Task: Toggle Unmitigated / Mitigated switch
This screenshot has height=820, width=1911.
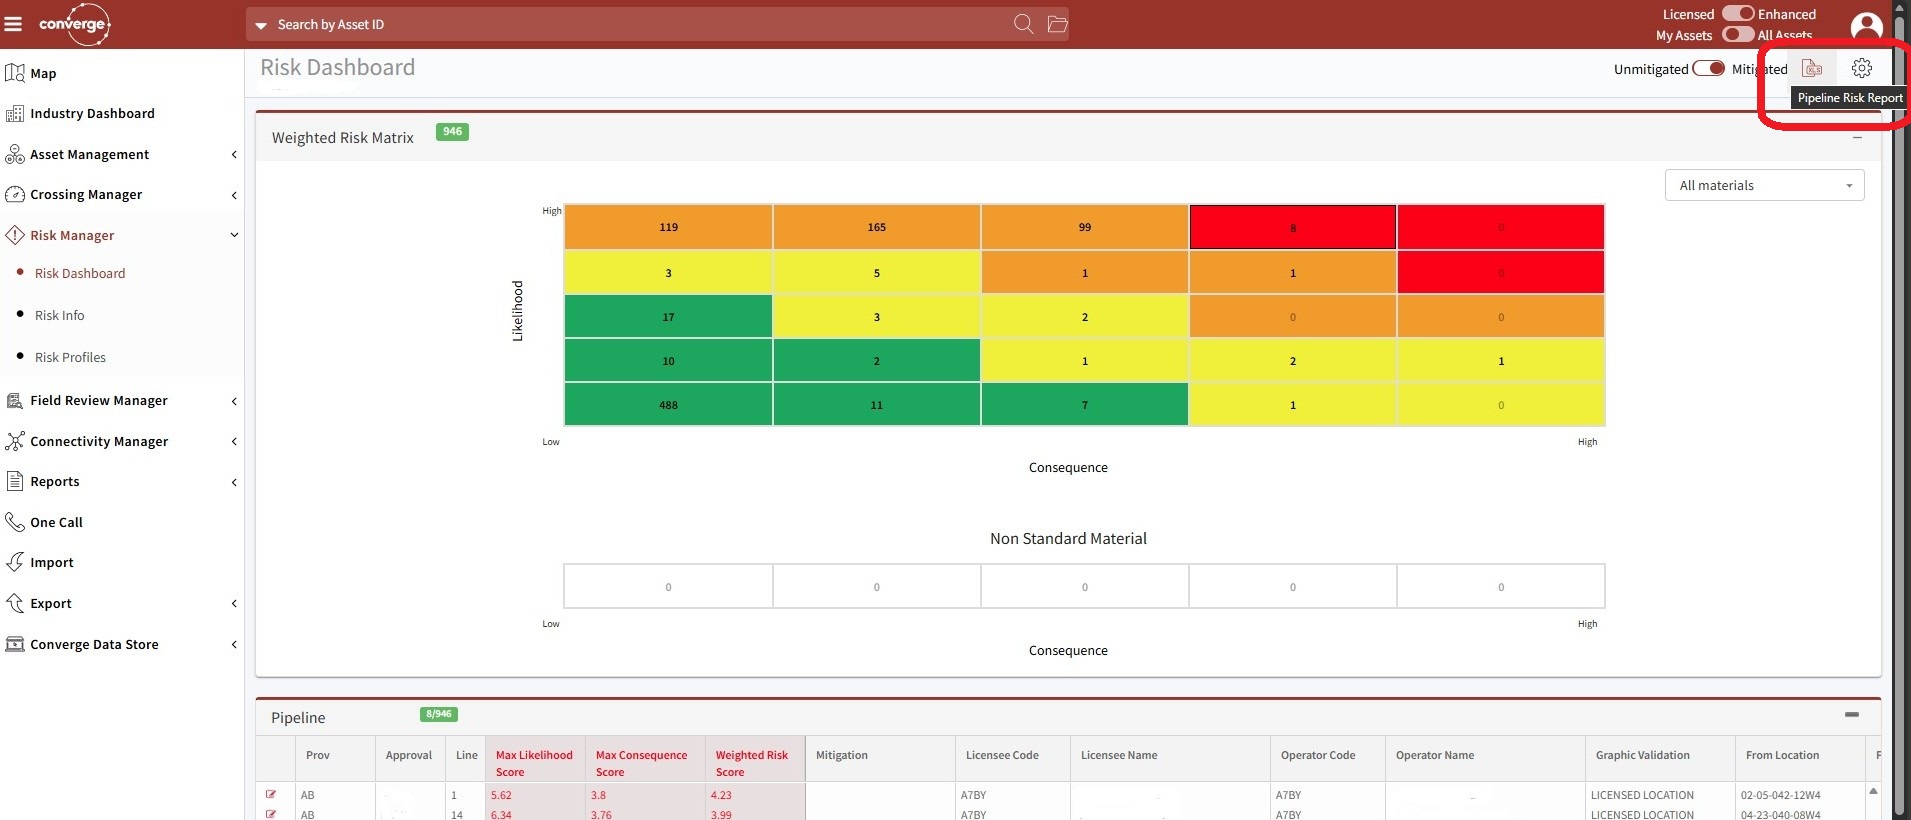Action: (x=1708, y=69)
